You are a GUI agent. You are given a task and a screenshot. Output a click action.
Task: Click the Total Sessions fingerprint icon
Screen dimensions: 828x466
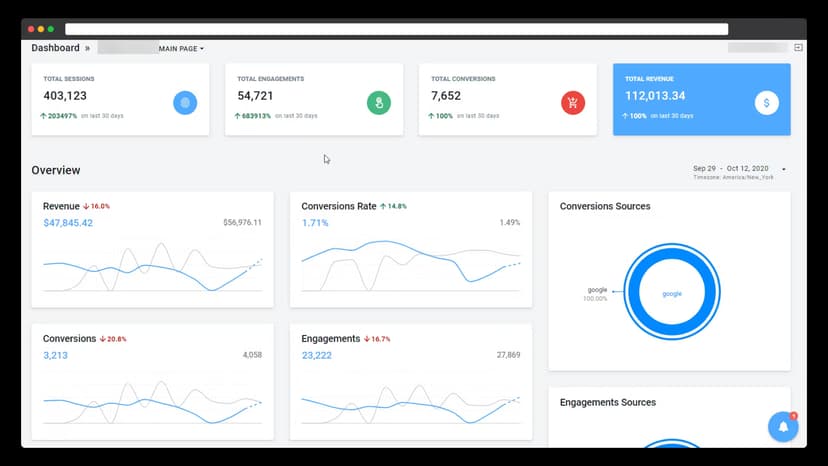[x=185, y=102]
